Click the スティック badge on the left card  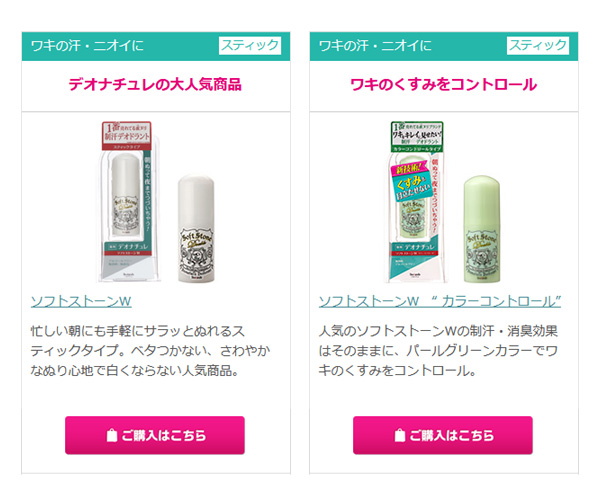click(x=250, y=46)
